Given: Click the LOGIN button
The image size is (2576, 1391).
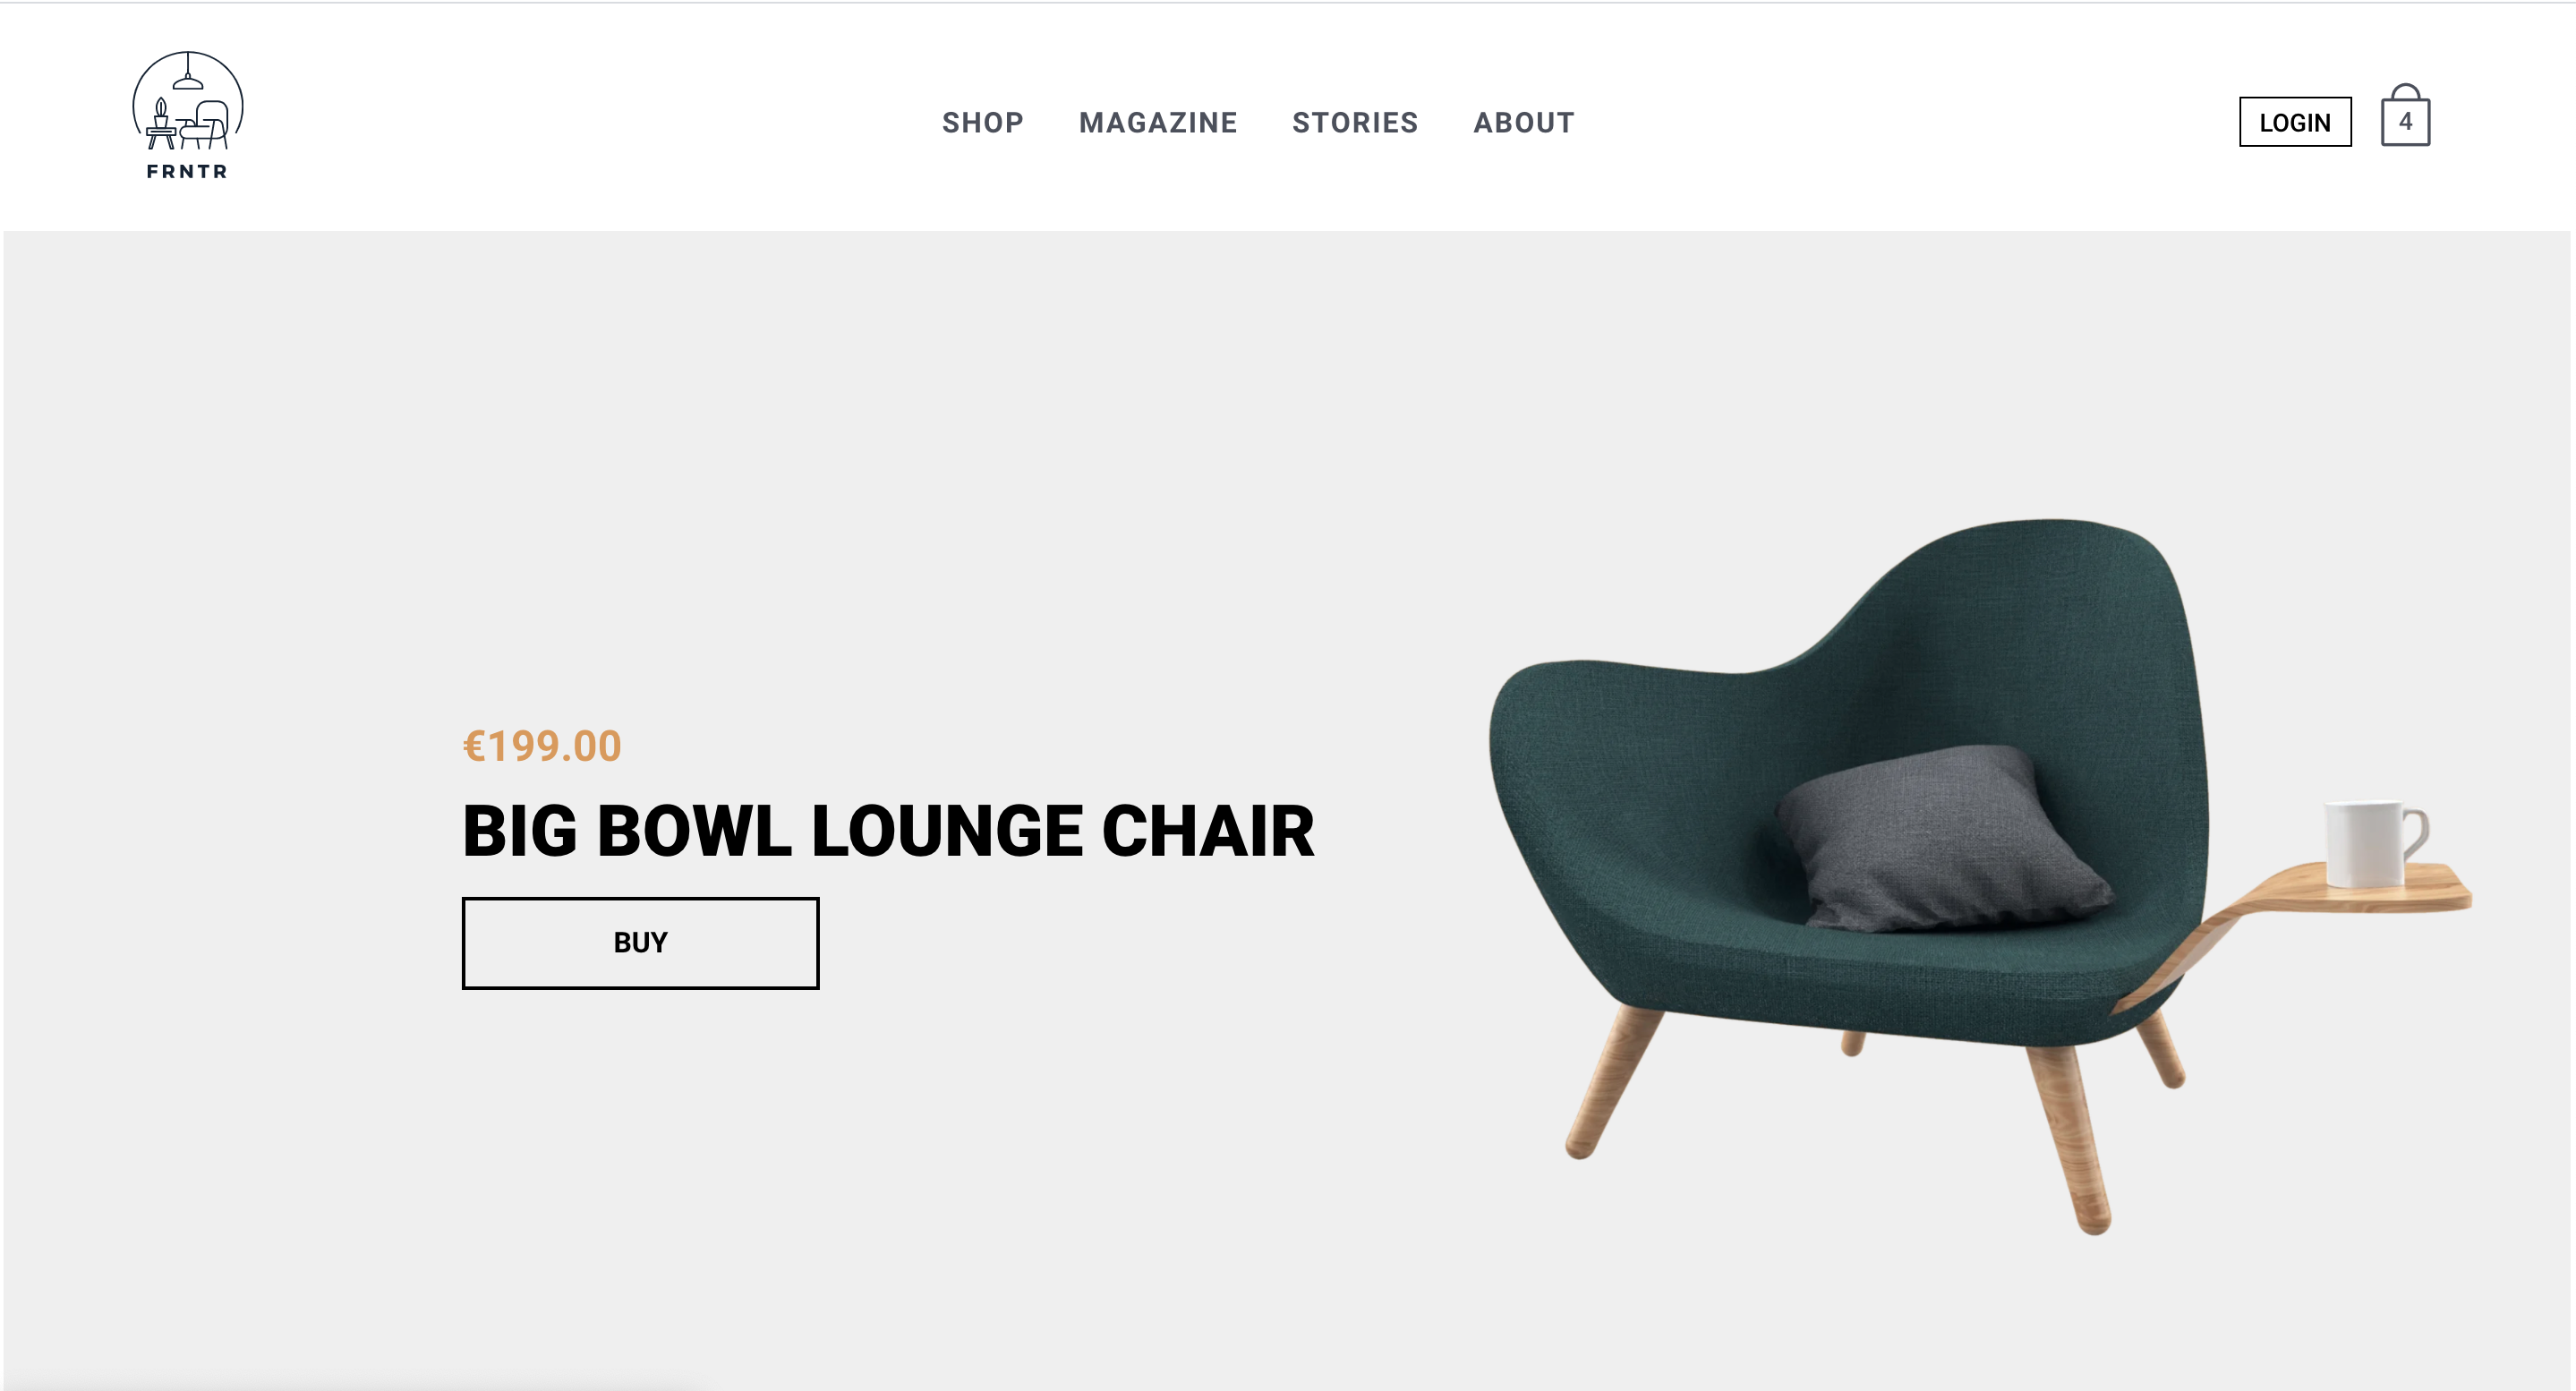Looking at the screenshot, I should click(x=2295, y=122).
